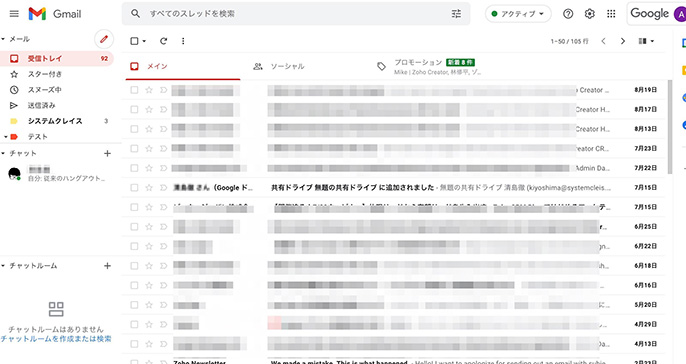
Task: Open the chat contact avatar
Action: [14, 174]
